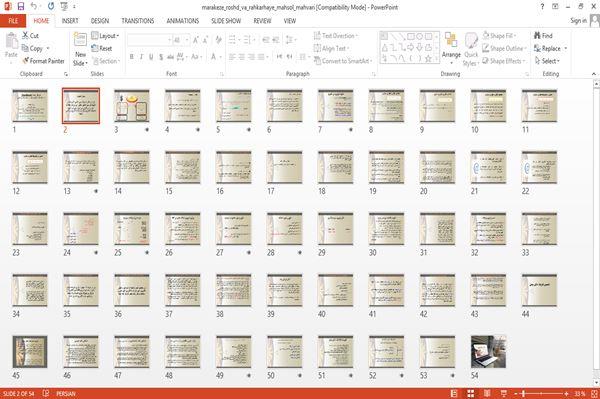Viewport: 600px width, 399px height.
Task: Center align text icon
Action: 241,57
